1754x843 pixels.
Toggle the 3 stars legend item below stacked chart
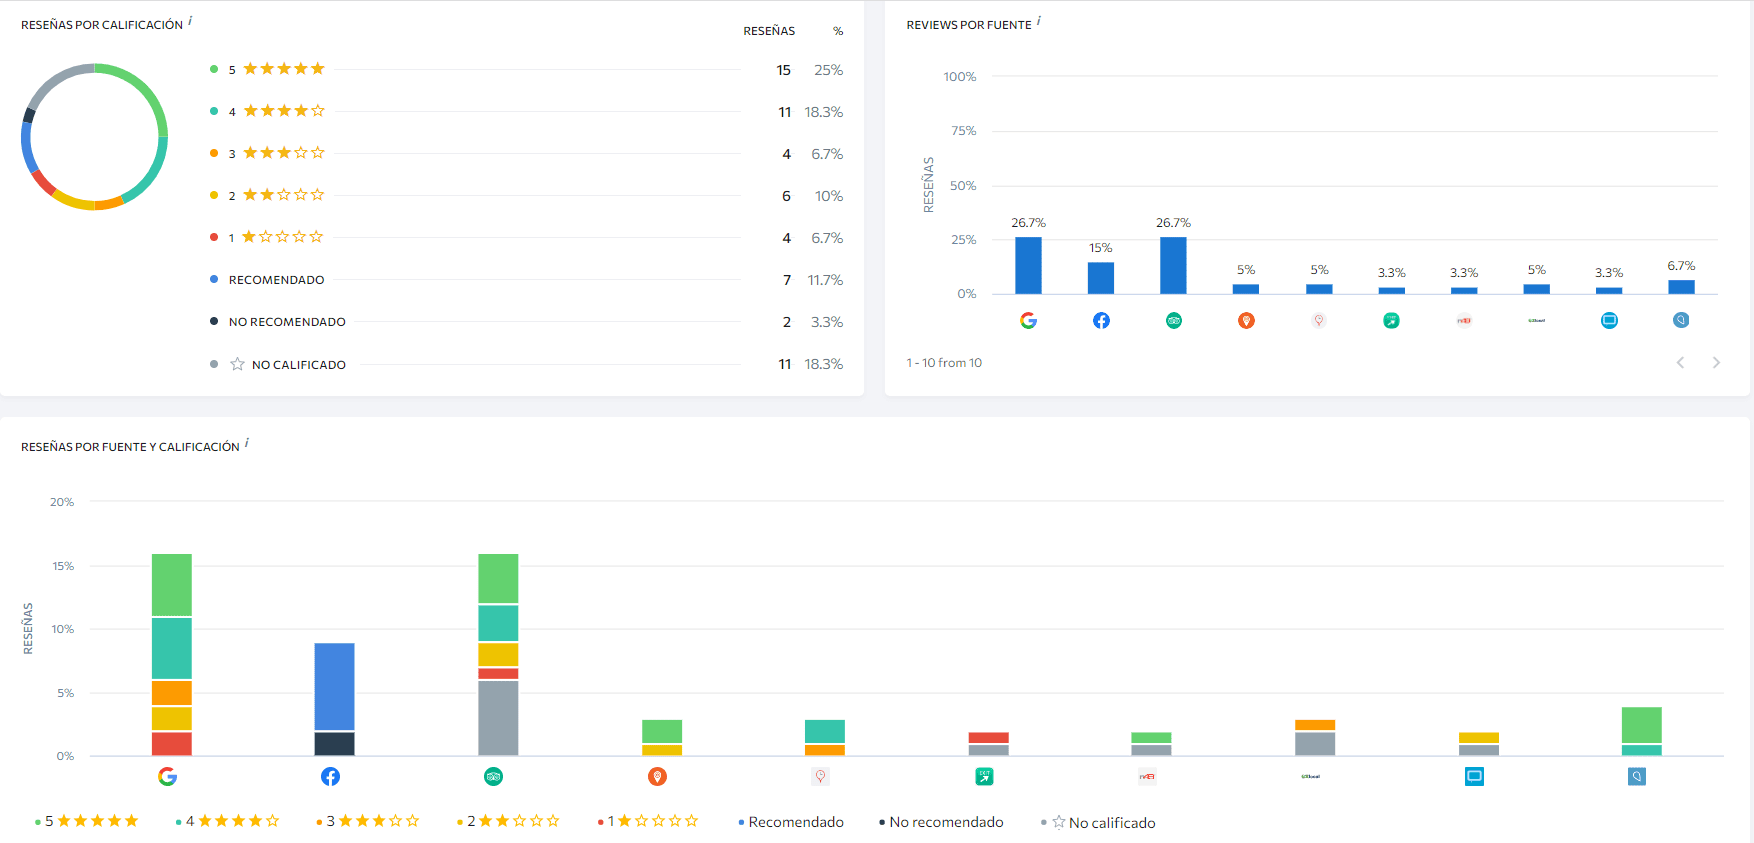368,821
